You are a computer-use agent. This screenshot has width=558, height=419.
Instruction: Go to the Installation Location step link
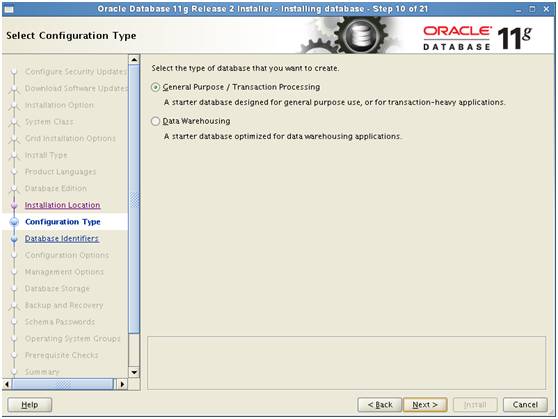(62, 205)
